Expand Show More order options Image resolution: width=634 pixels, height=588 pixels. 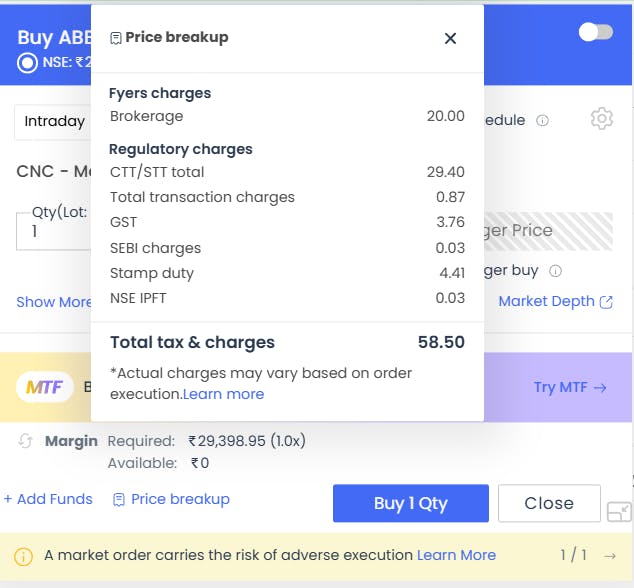[x=54, y=302]
